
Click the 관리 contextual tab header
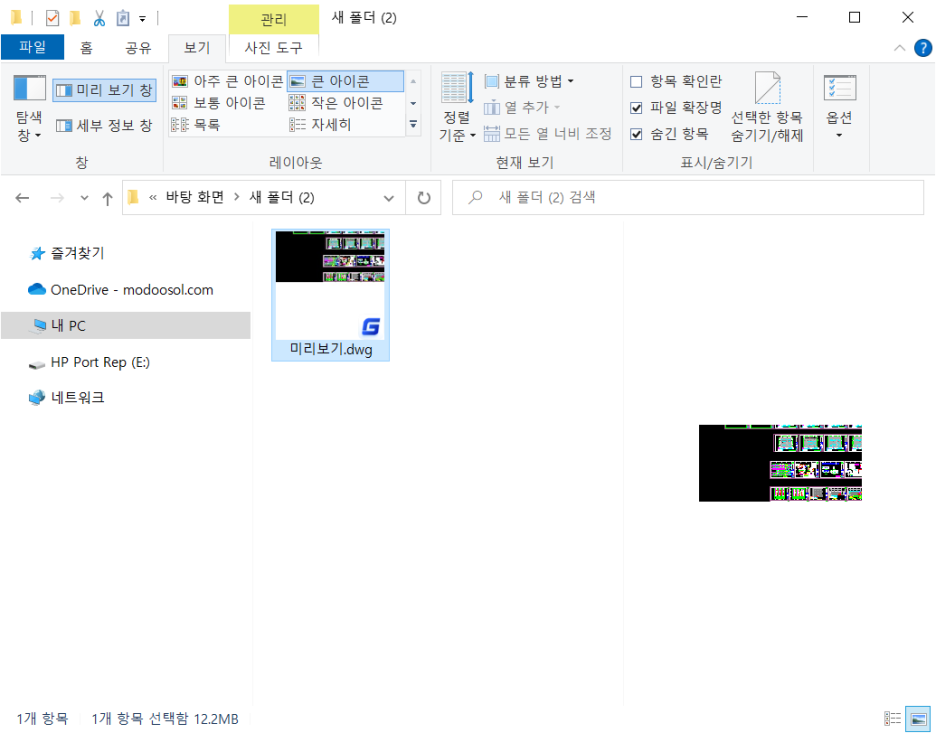273,19
